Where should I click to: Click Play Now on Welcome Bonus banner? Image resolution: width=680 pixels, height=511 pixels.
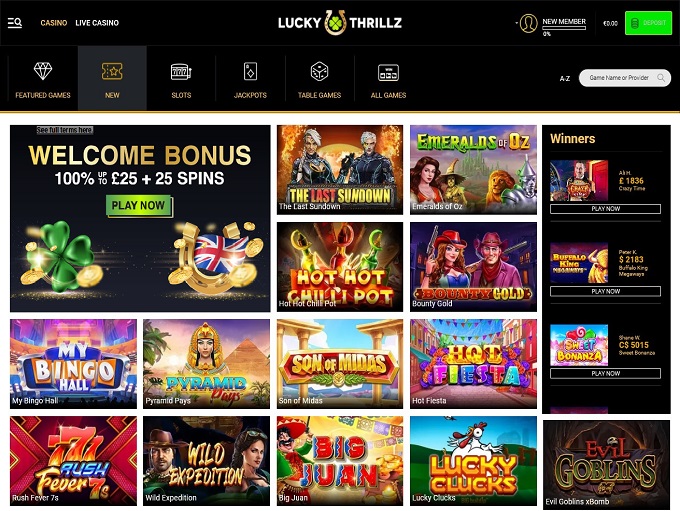click(138, 206)
